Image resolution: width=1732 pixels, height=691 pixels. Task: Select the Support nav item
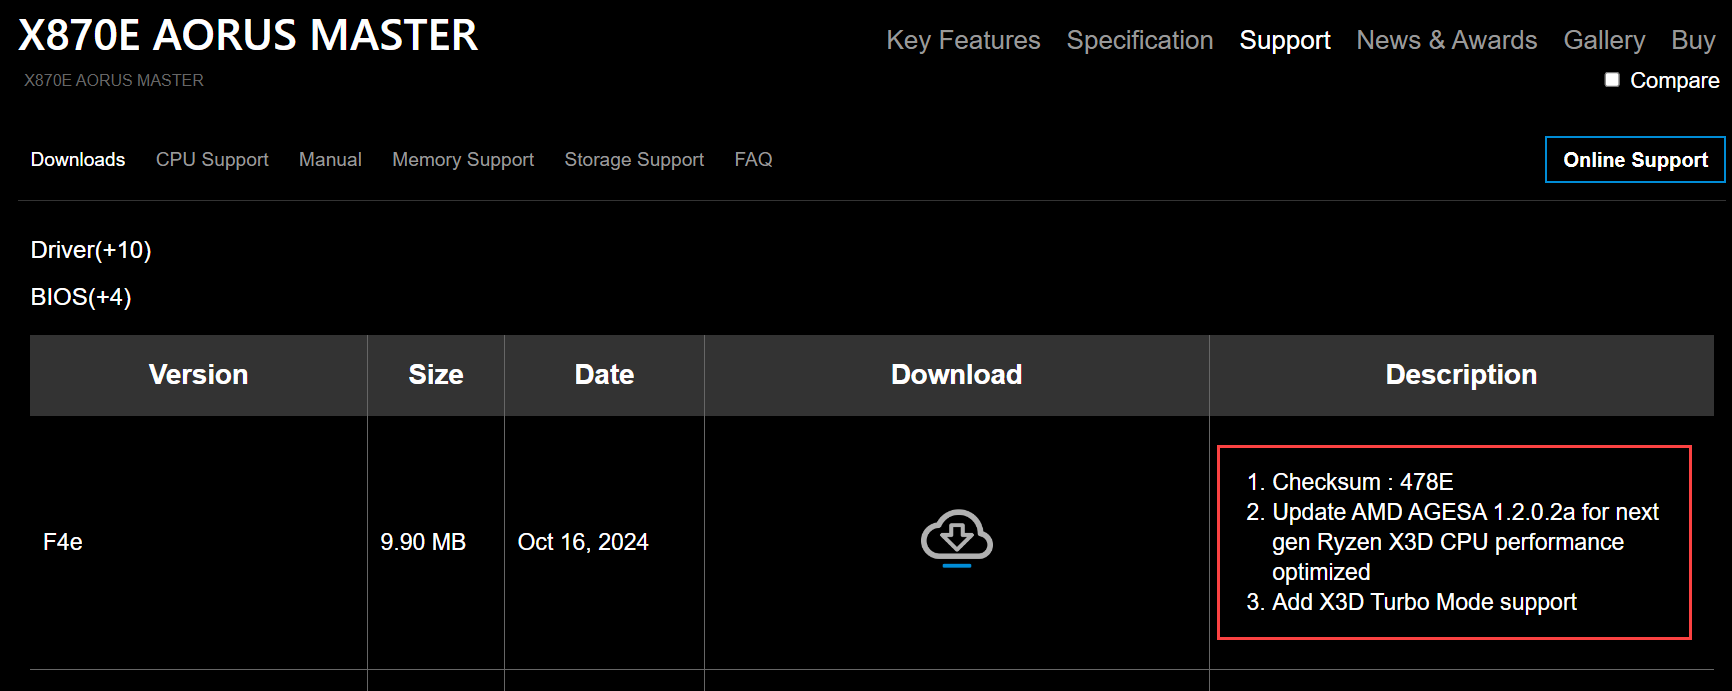tap(1284, 40)
